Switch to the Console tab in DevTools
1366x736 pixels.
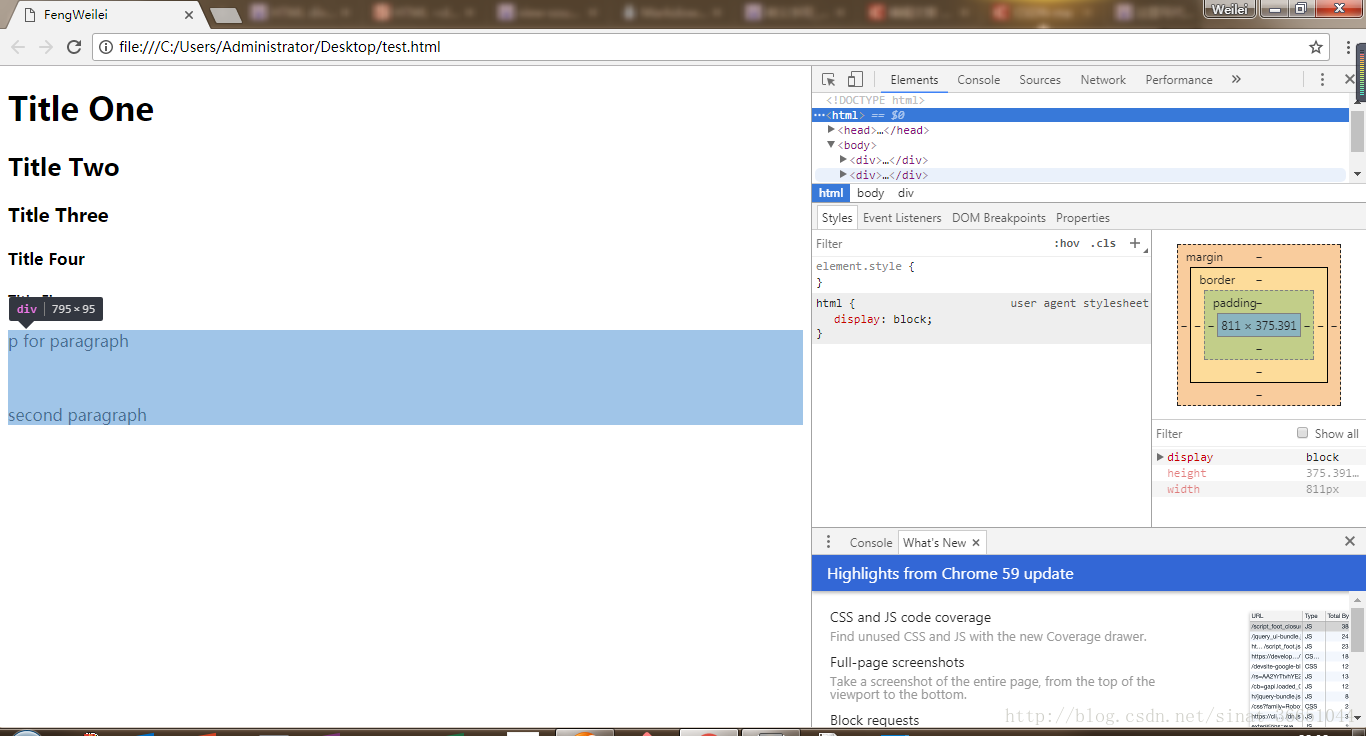click(978, 80)
